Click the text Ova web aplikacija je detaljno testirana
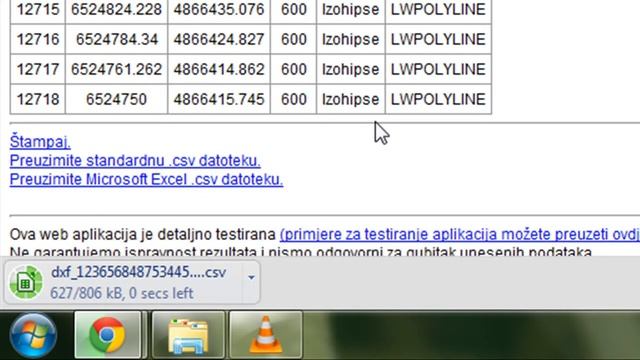 (143, 234)
